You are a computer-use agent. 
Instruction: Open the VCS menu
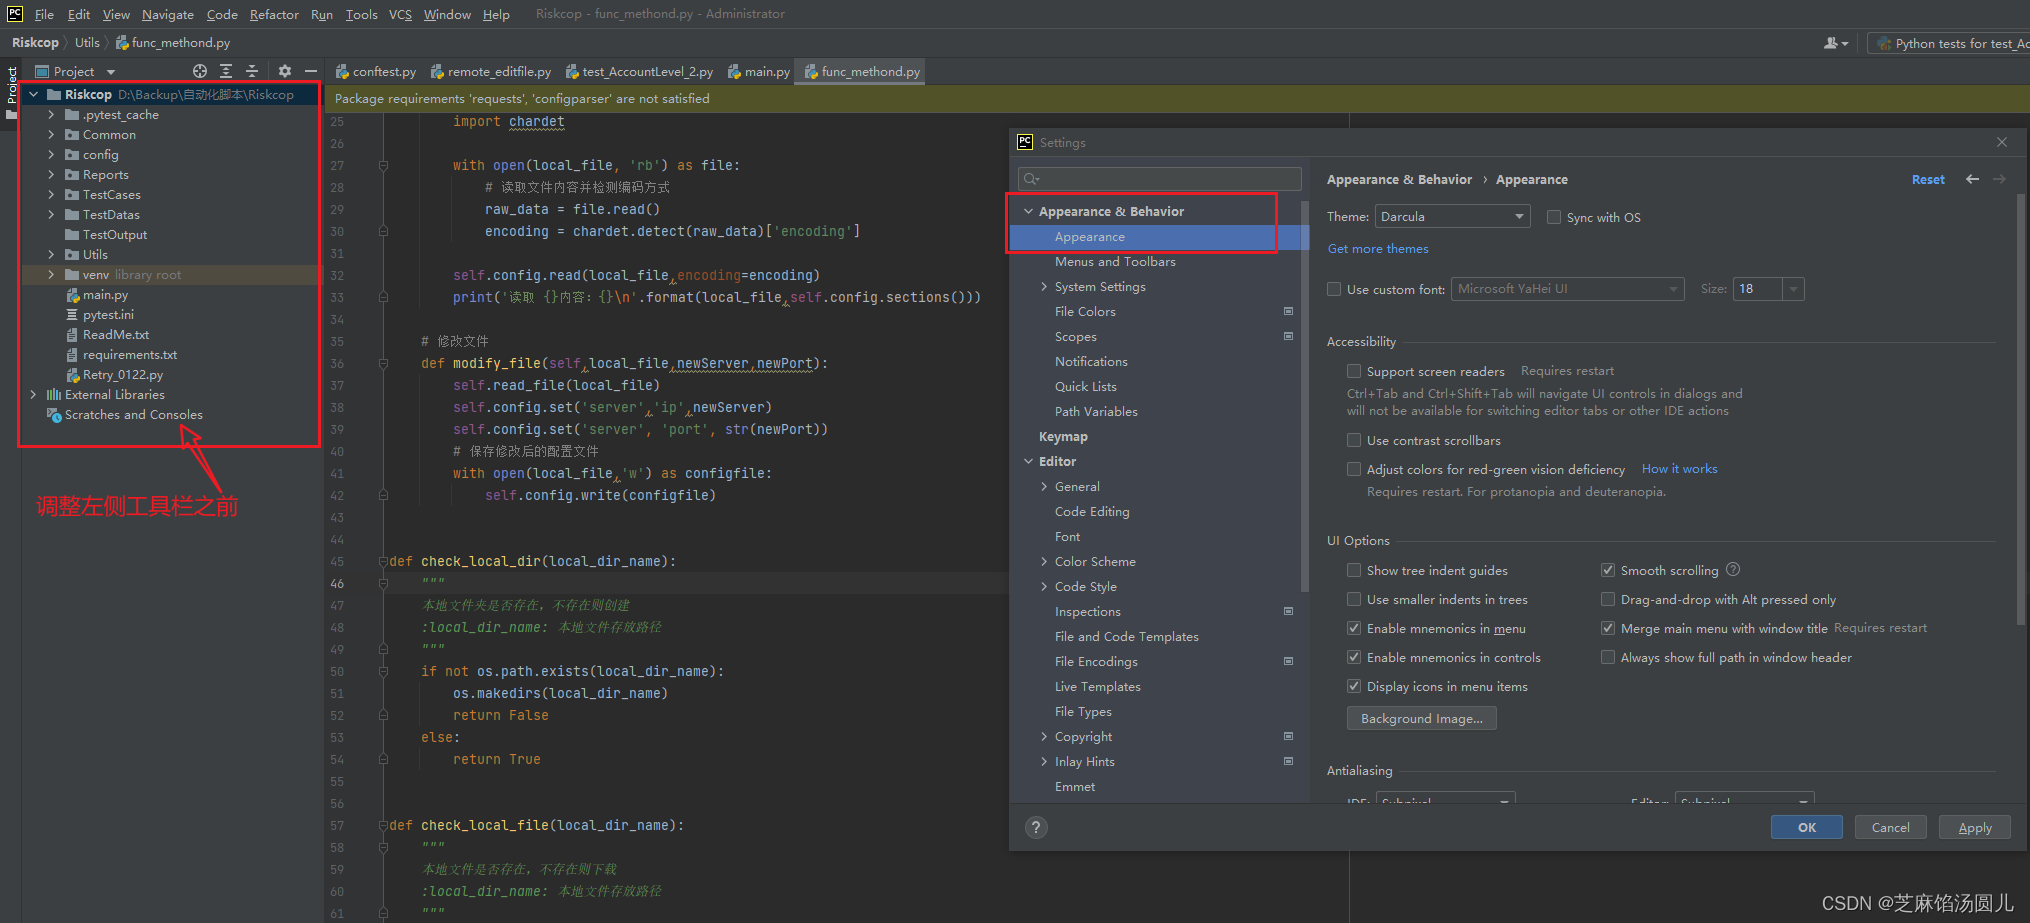[x=400, y=14]
